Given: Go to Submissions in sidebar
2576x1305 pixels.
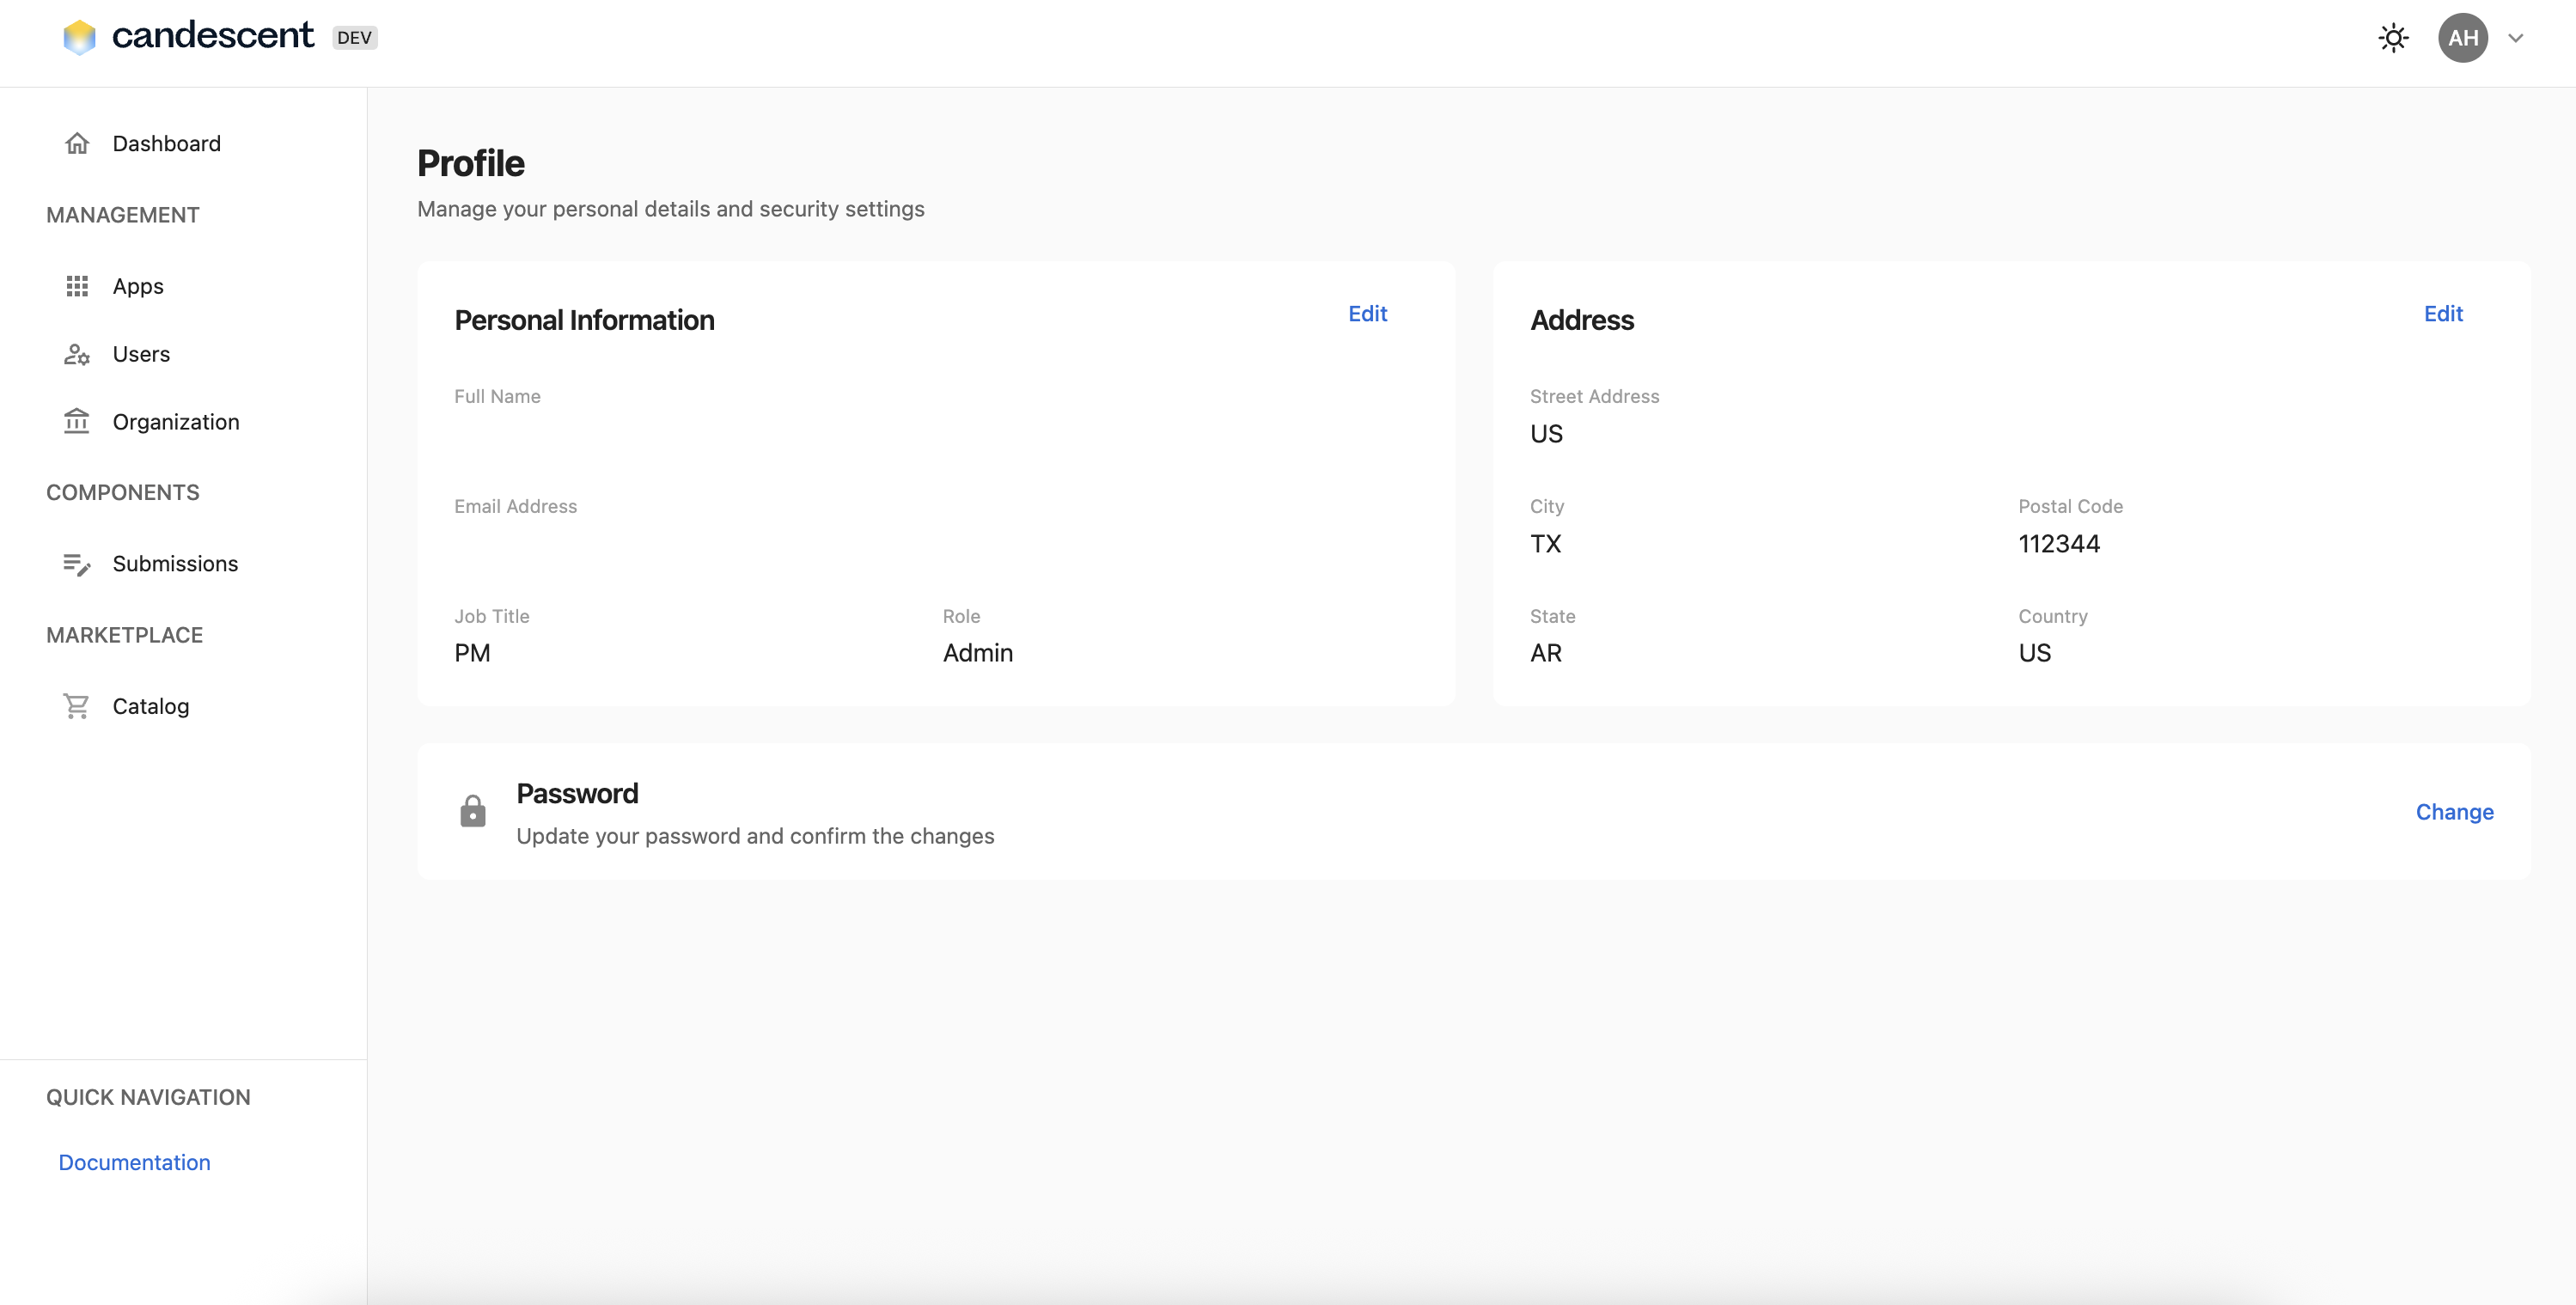Looking at the screenshot, I should (175, 564).
